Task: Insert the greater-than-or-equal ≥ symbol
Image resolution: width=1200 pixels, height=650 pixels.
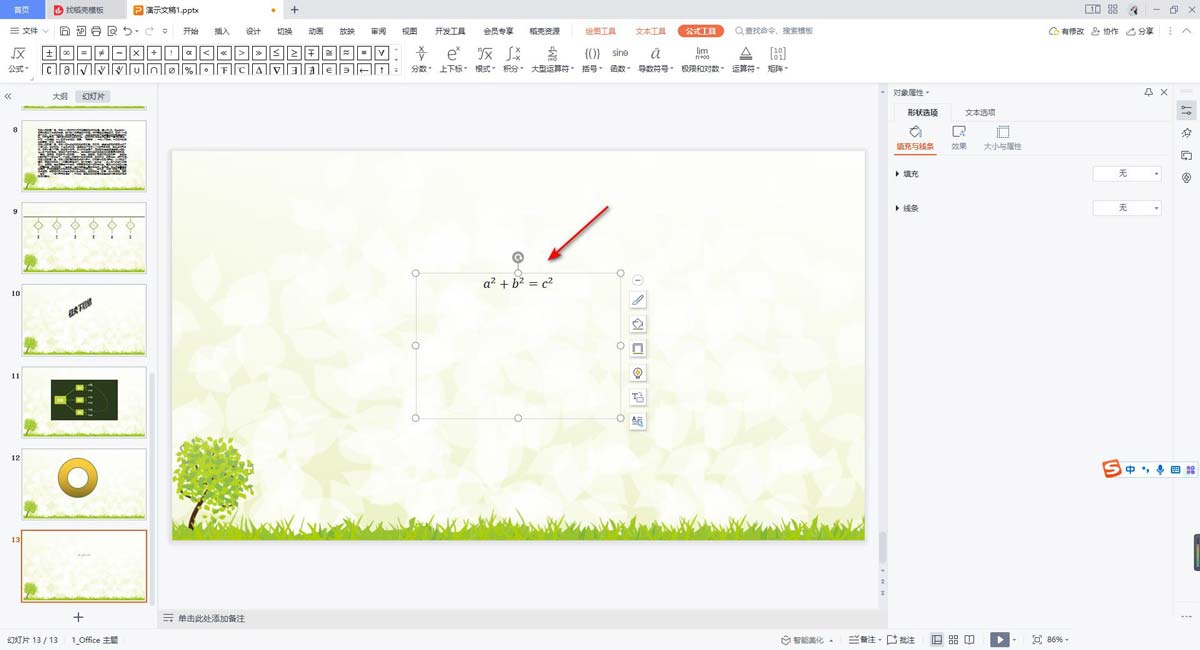Action: pyautogui.click(x=294, y=53)
